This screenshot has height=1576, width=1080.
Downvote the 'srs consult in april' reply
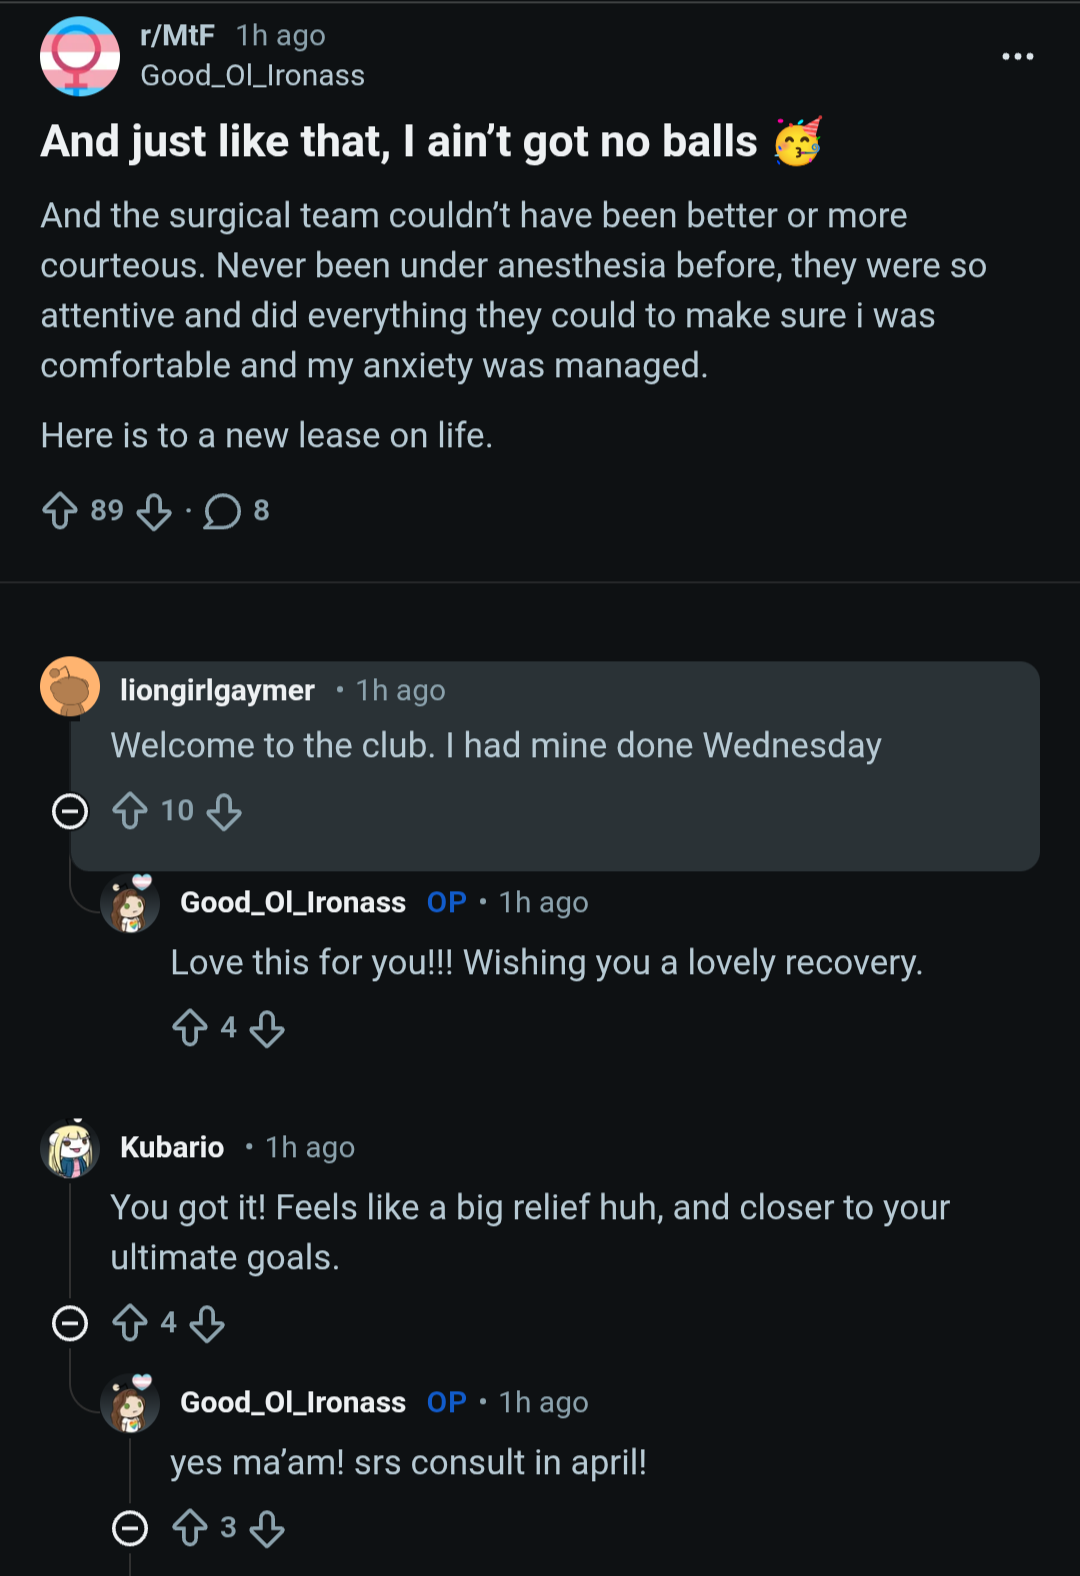click(267, 1529)
